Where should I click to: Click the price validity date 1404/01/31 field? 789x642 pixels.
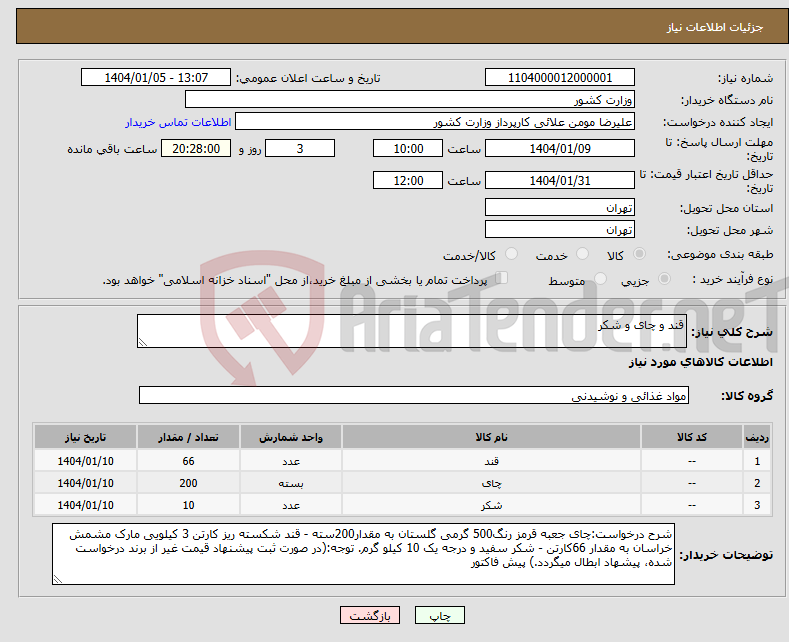point(560,180)
